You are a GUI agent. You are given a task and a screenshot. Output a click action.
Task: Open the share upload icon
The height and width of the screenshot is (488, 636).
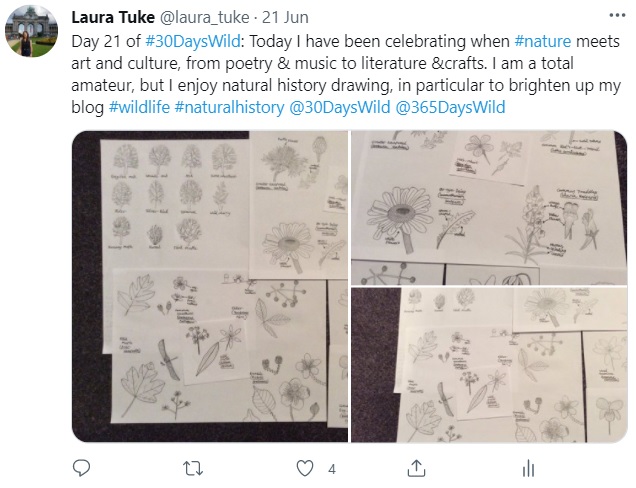click(x=416, y=468)
